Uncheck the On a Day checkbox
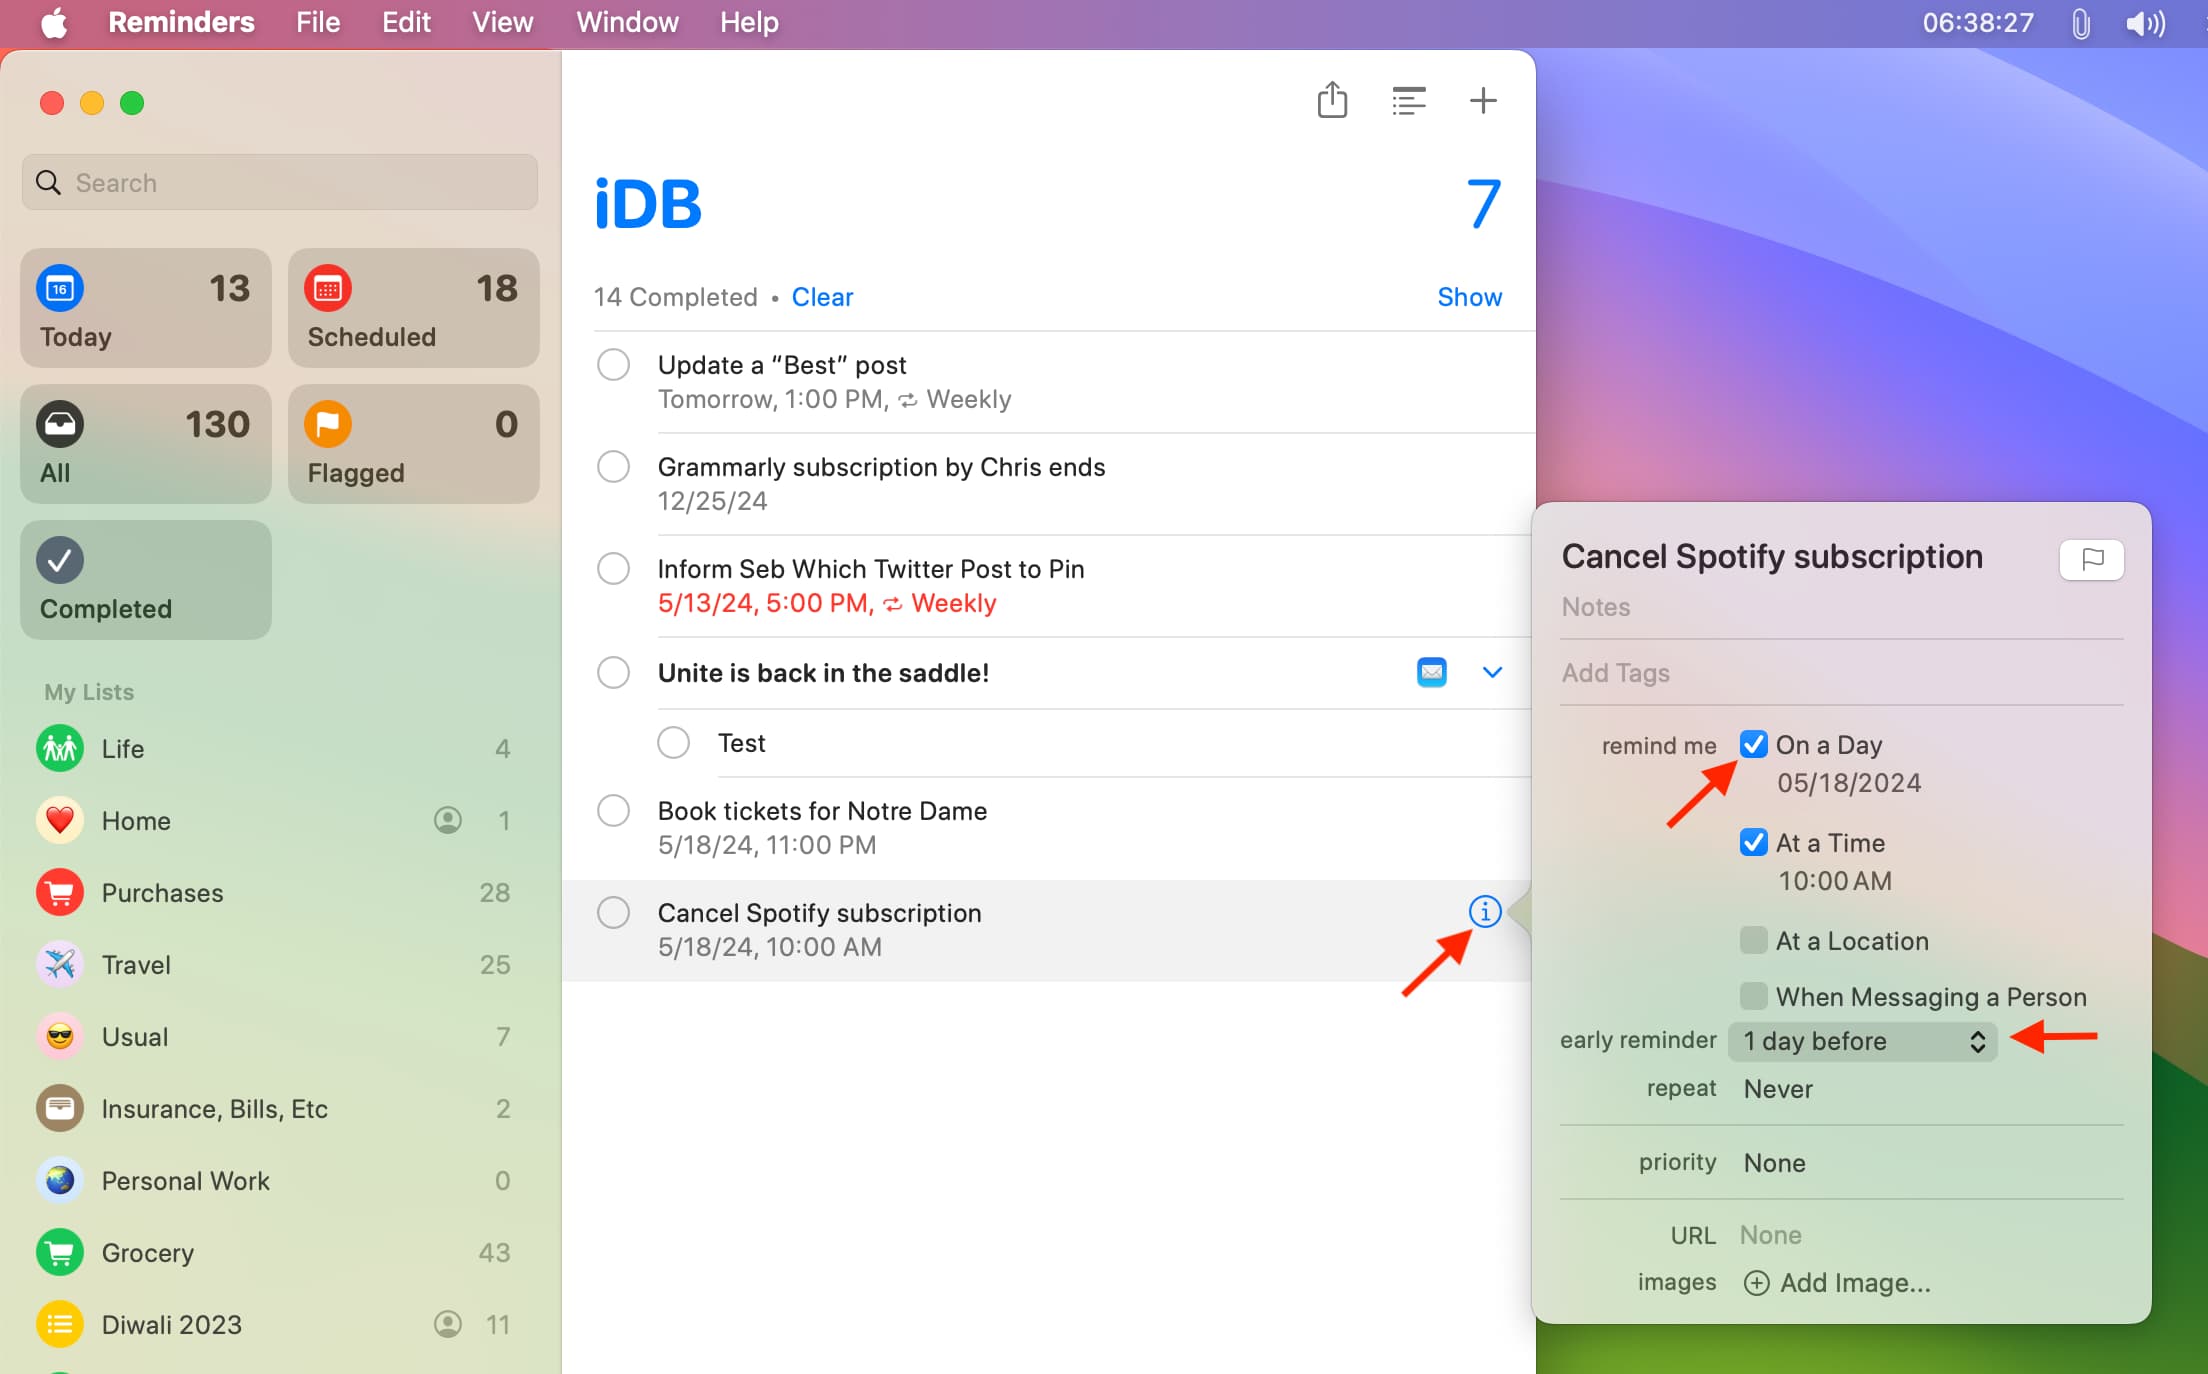2208x1374 pixels. click(x=1752, y=744)
